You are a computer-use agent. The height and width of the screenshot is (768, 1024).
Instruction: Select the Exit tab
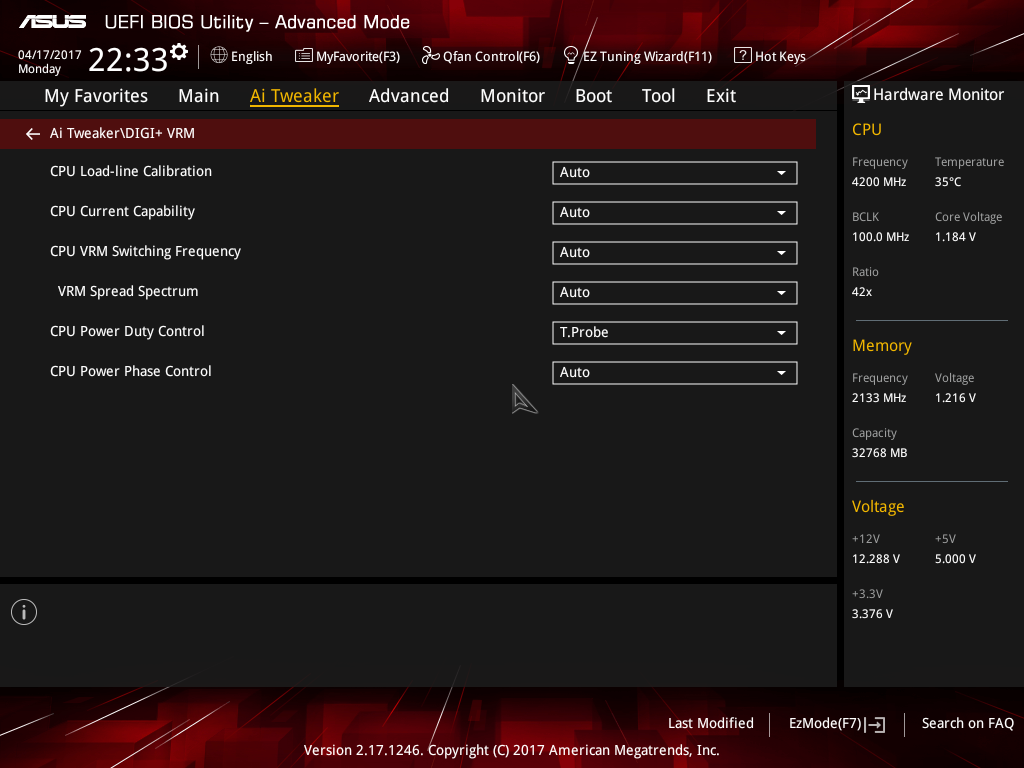pyautogui.click(x=721, y=96)
